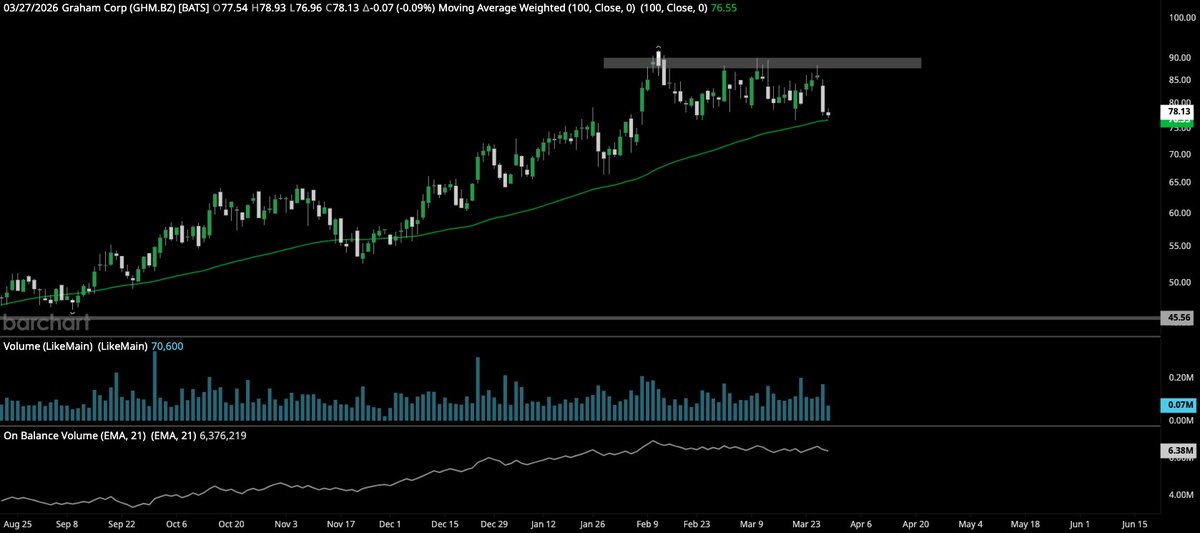Click the Nov 3 date label

point(286,523)
